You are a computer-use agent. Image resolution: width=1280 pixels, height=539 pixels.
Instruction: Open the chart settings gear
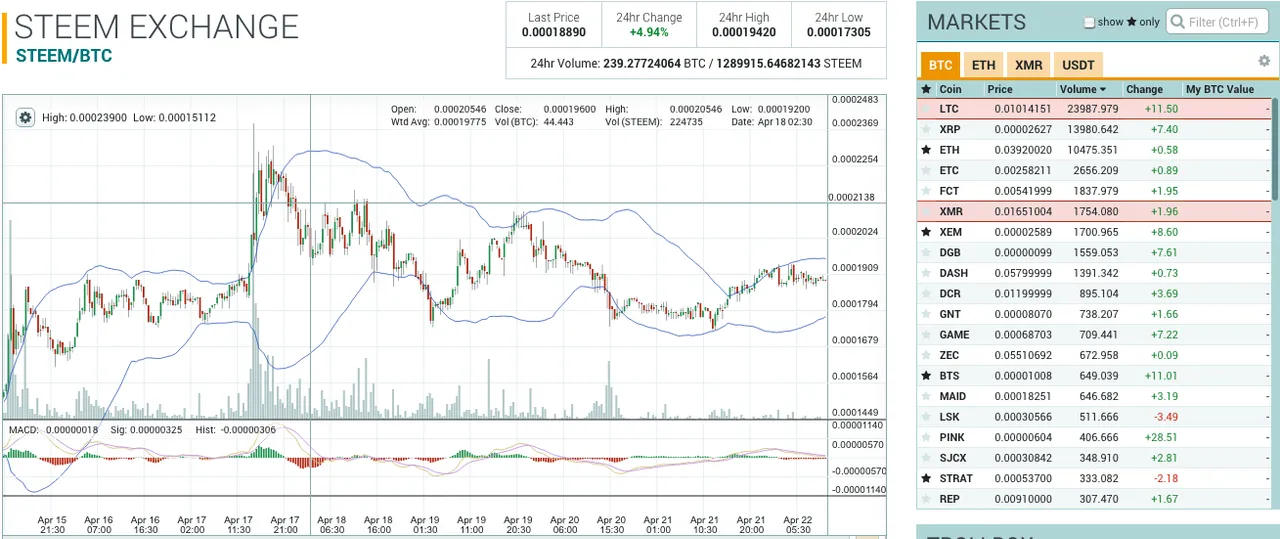[x=26, y=117]
